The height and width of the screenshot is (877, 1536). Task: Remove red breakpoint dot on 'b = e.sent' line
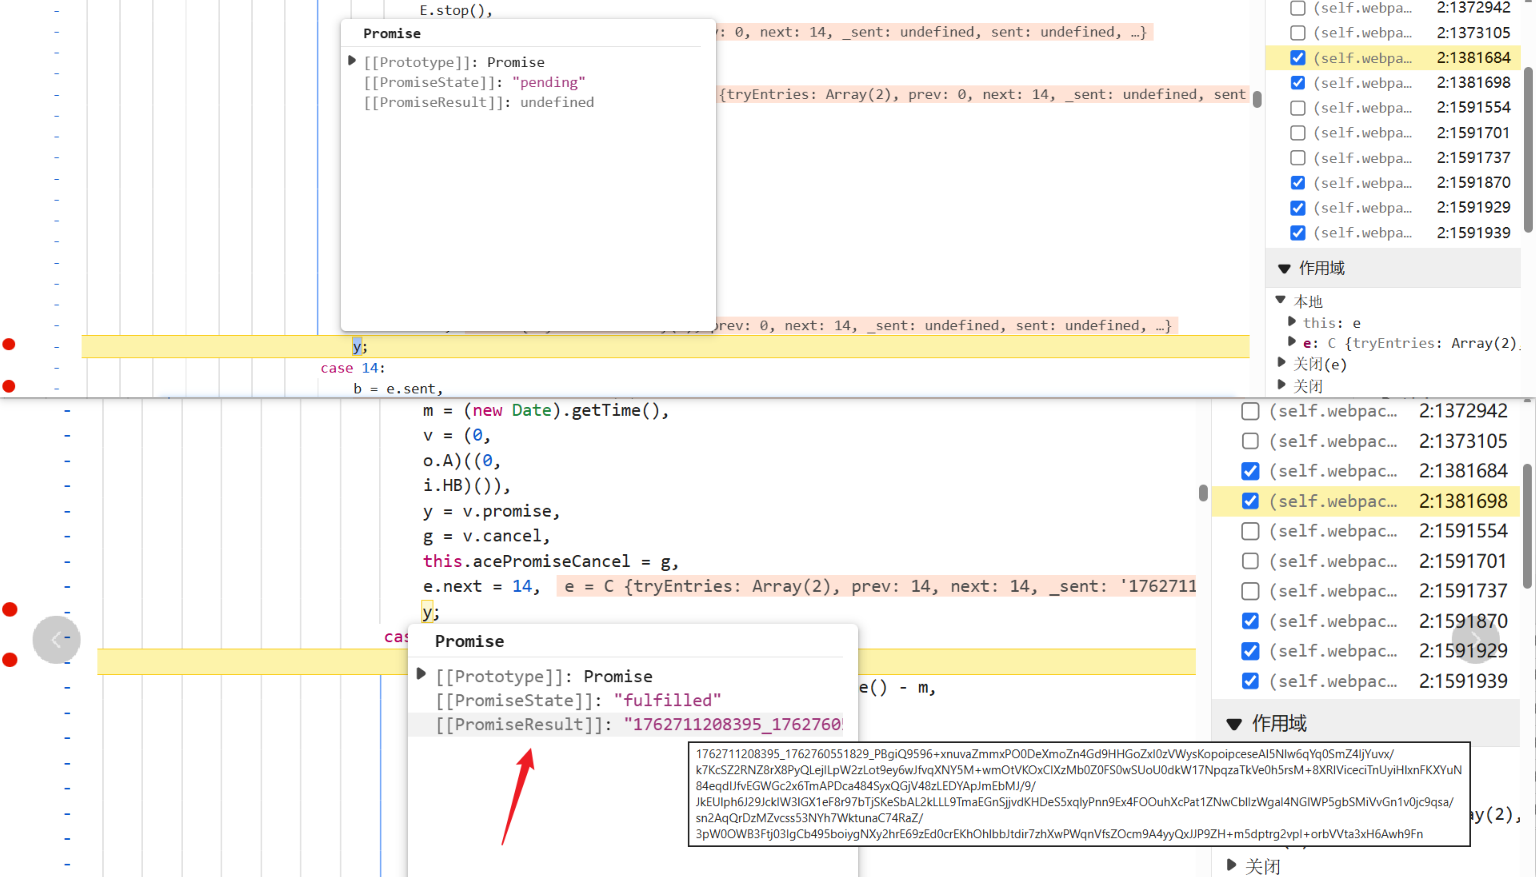9,386
